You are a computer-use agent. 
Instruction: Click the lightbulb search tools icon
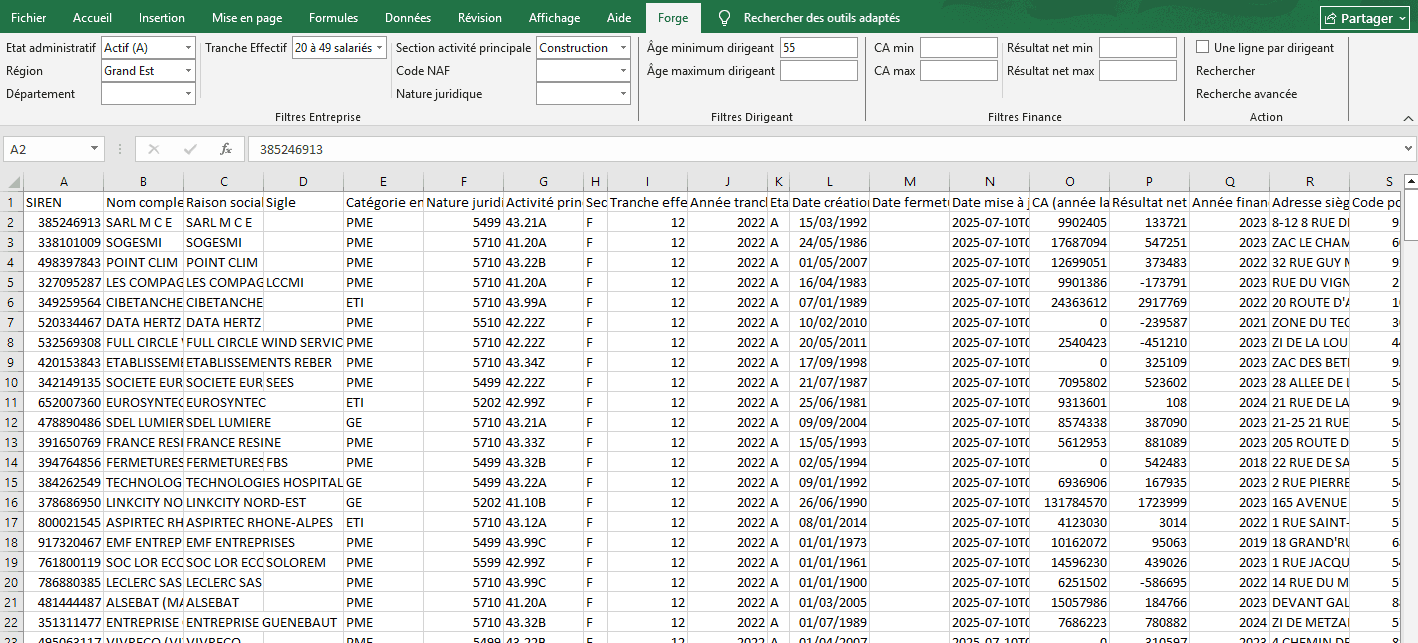(724, 18)
